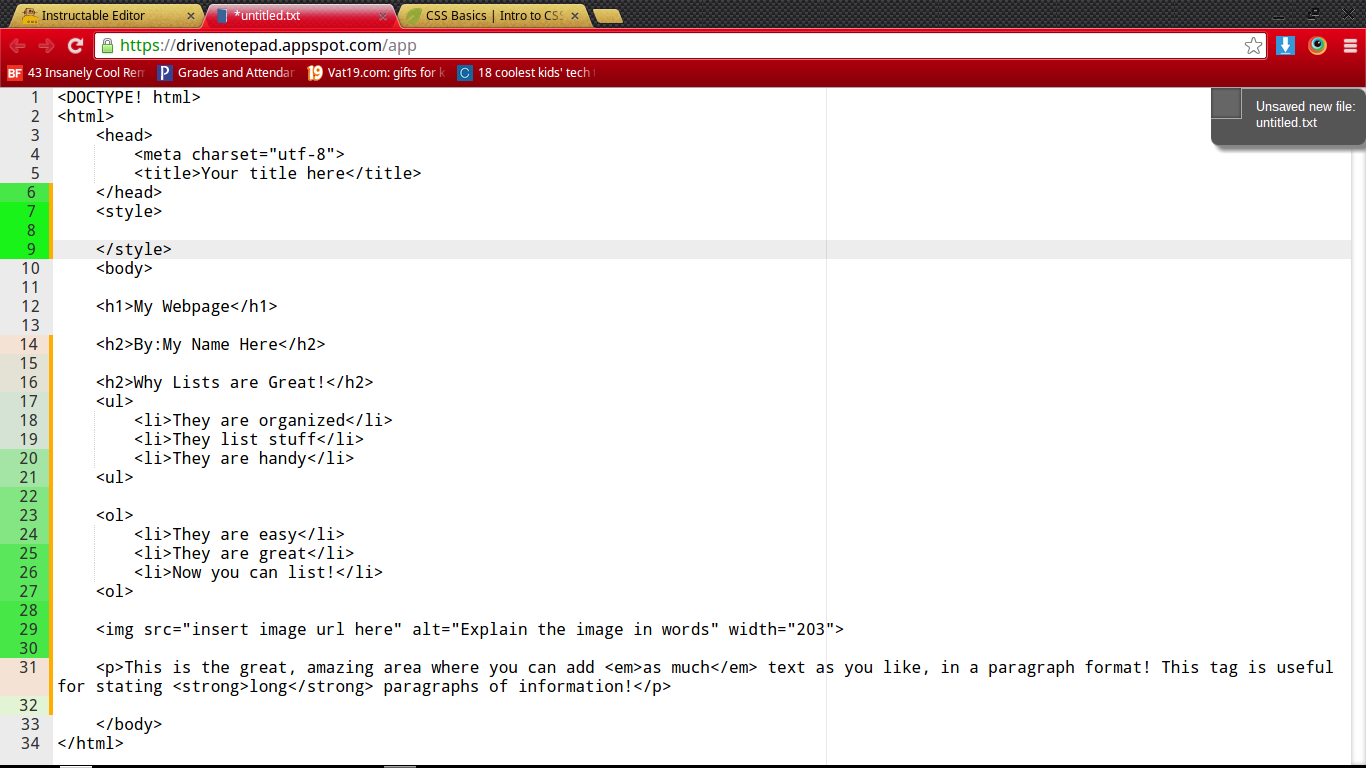Open the Chrome hamburger menu
The image size is (1366, 768).
click(1350, 46)
